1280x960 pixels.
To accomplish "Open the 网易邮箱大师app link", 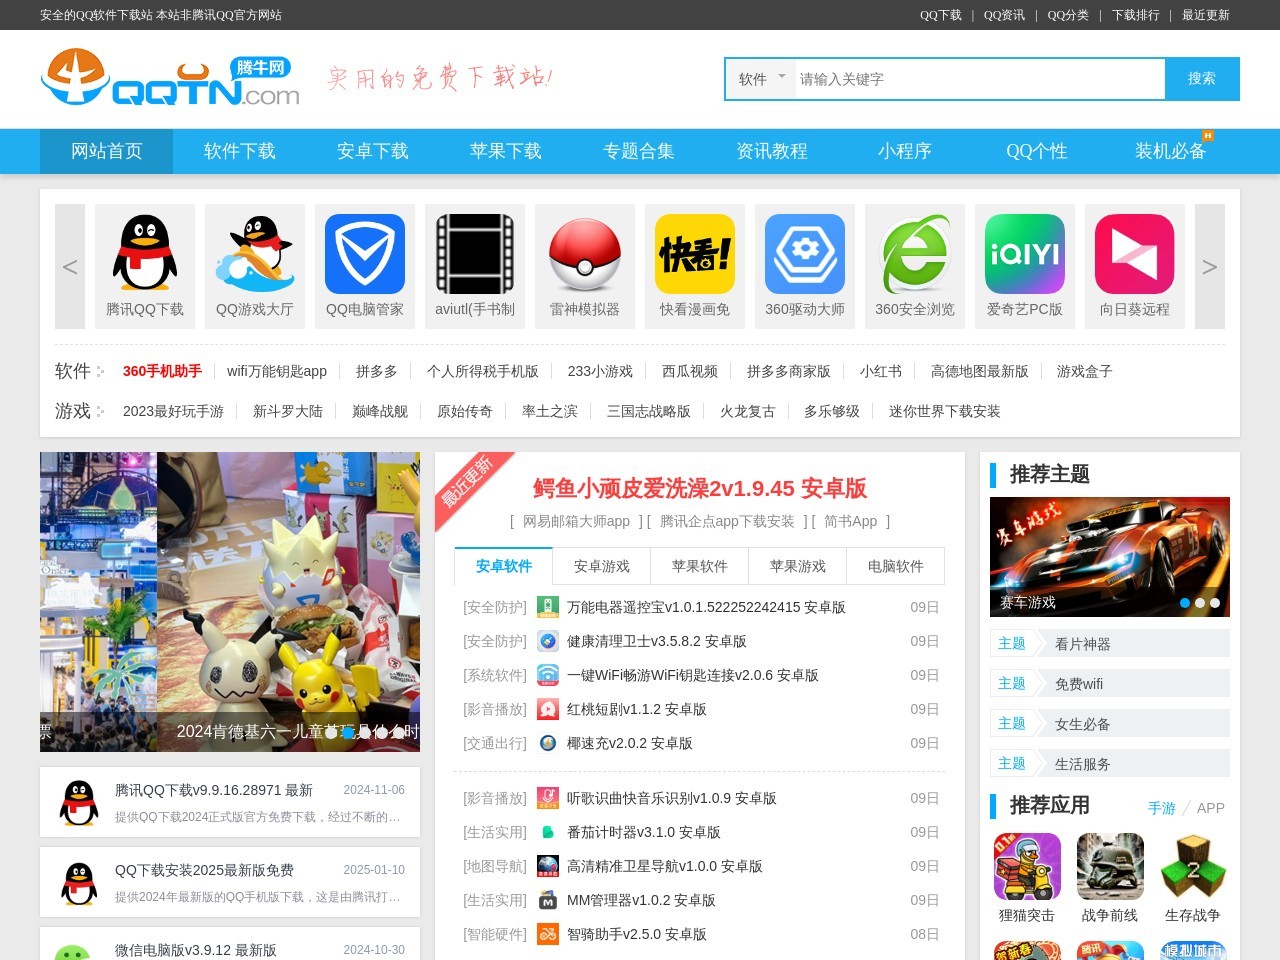I will tap(576, 521).
